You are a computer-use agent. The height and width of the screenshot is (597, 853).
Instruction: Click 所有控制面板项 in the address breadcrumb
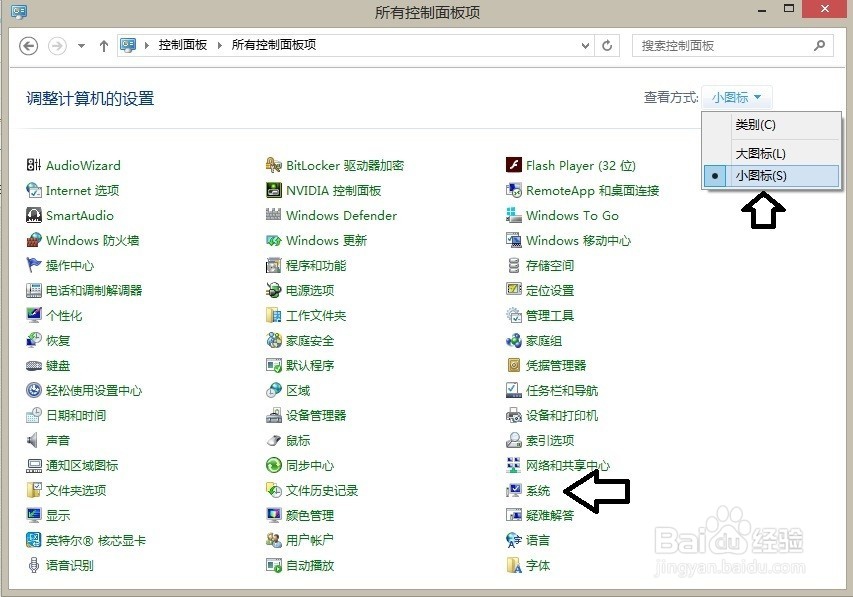click(274, 45)
